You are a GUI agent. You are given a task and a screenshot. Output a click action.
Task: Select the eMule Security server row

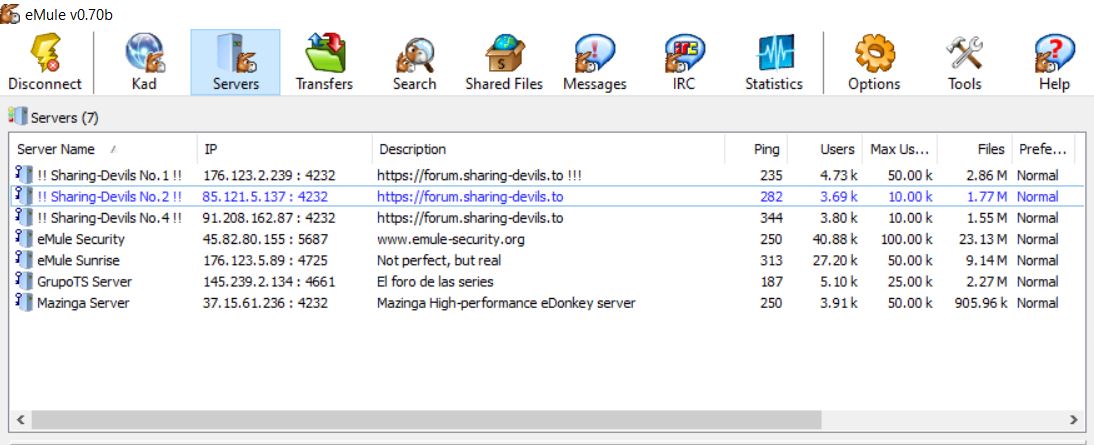[x=81, y=239]
